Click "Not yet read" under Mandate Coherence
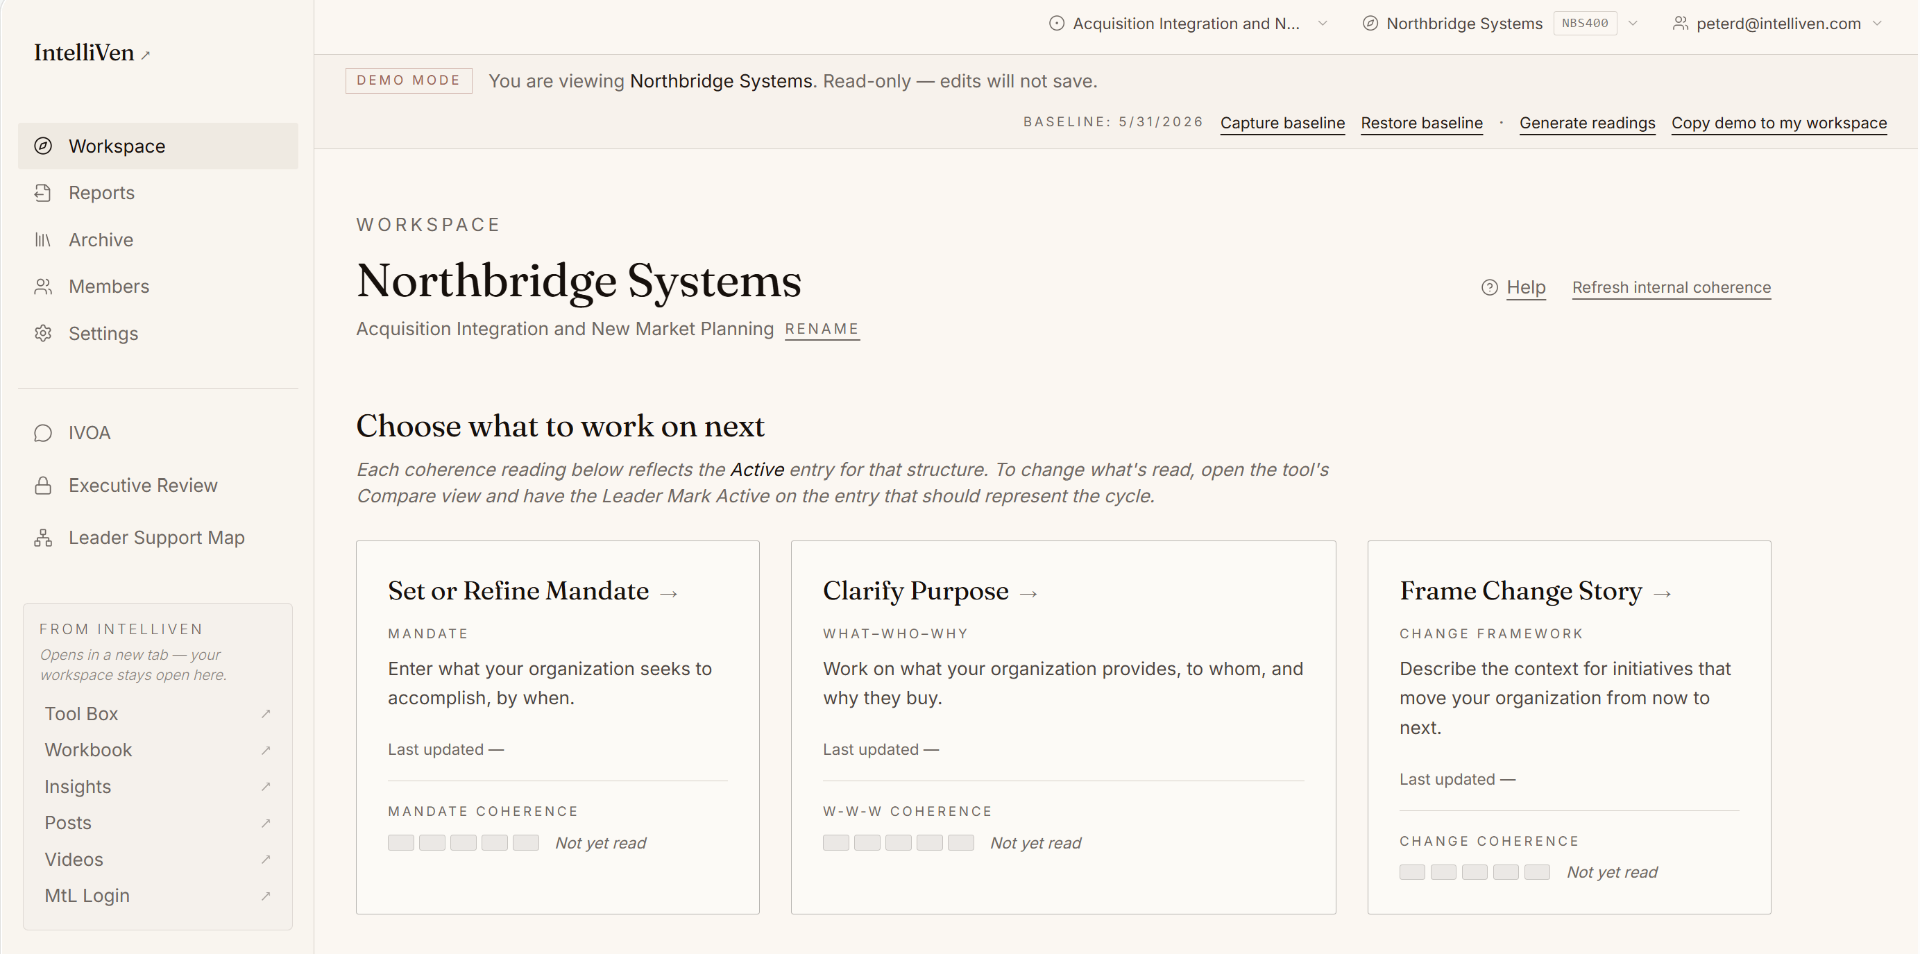This screenshot has width=1920, height=954. coord(601,843)
